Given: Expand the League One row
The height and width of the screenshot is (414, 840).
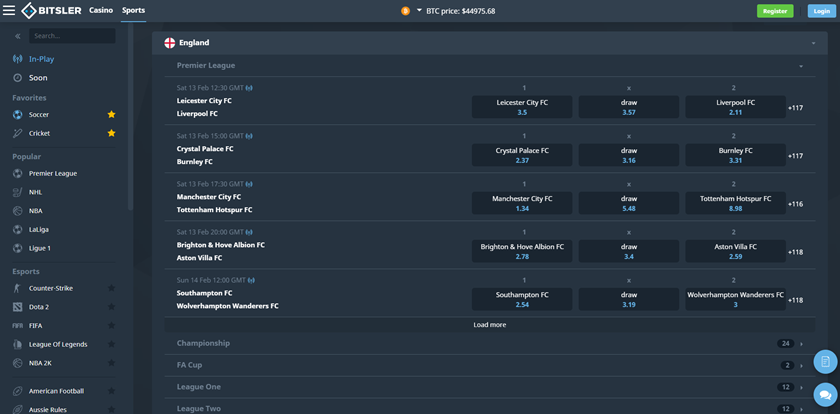Looking at the screenshot, I should click(x=490, y=387).
